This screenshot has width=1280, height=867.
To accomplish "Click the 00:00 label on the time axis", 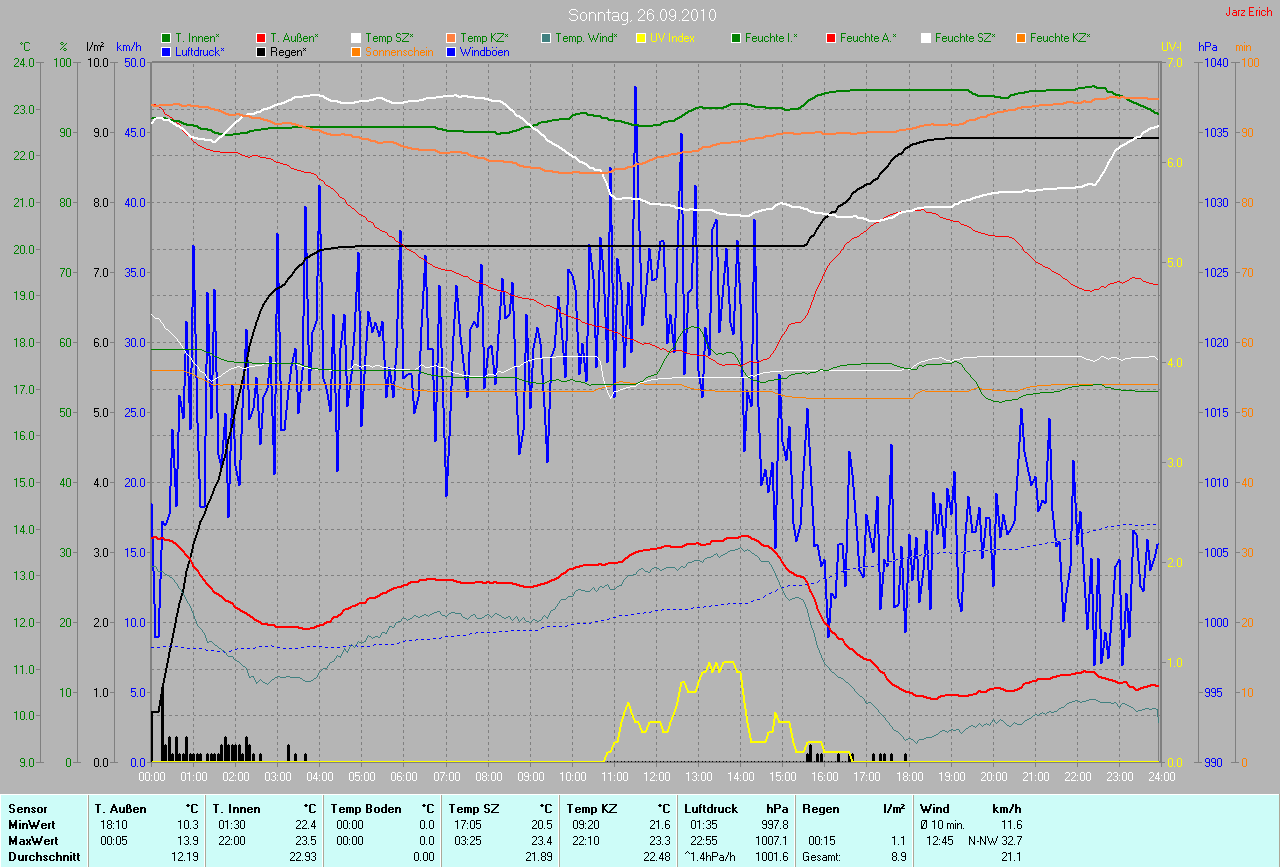I will pos(152,776).
